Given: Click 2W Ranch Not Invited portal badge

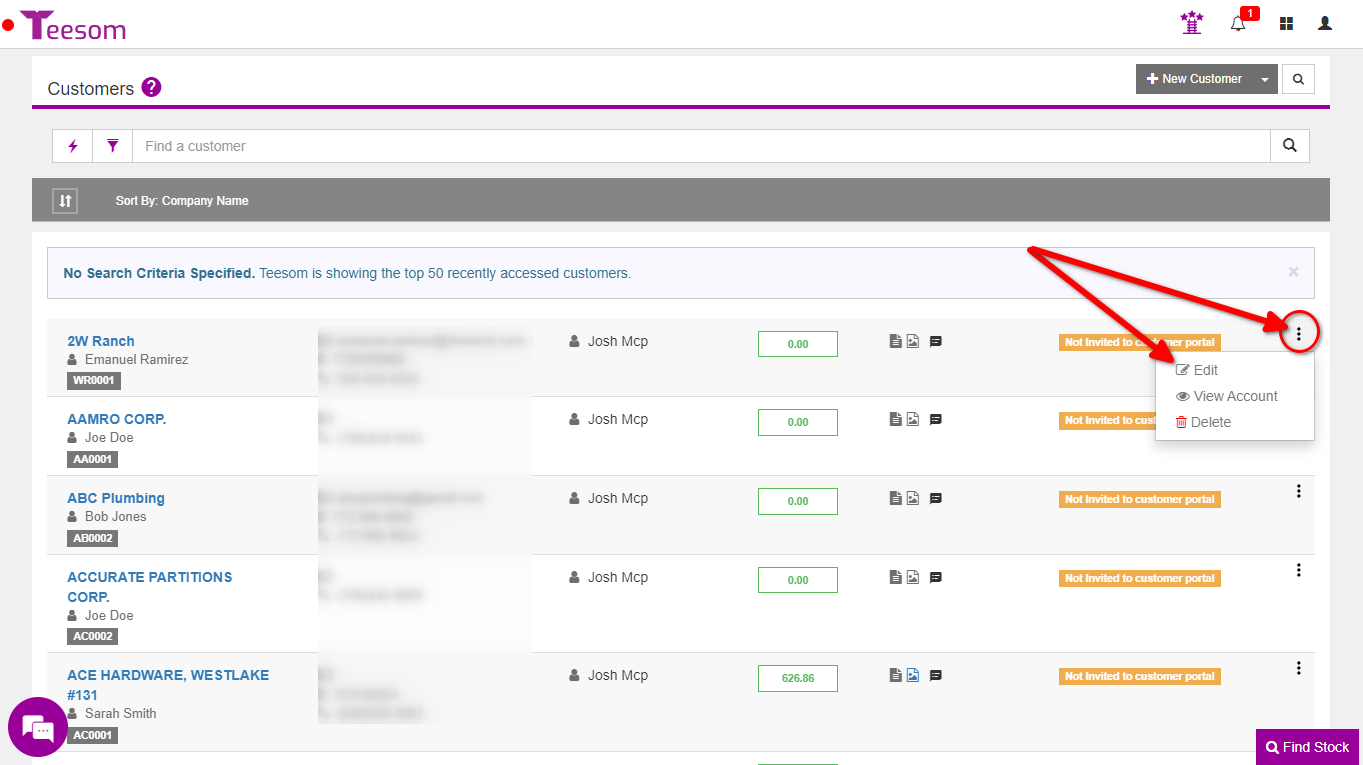Looking at the screenshot, I should (1140, 342).
